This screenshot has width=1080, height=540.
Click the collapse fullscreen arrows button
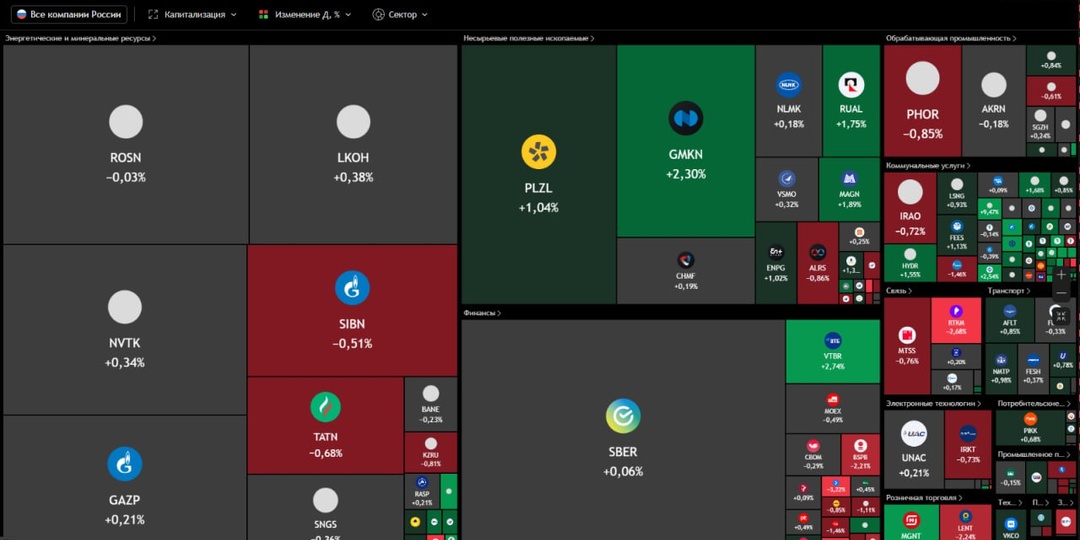[x=1061, y=315]
